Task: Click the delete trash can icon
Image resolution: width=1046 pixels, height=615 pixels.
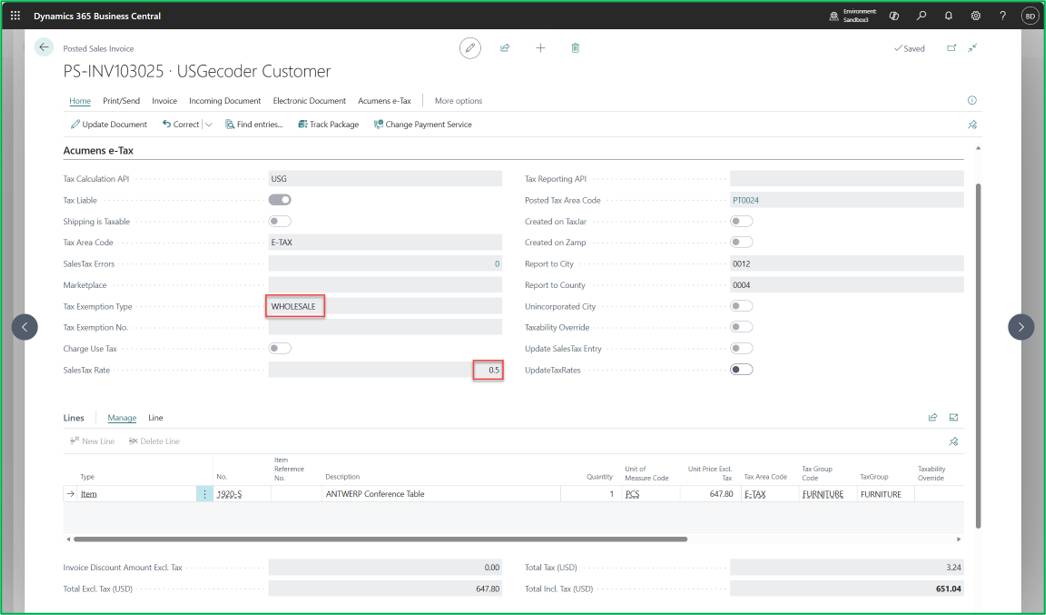Action: click(x=575, y=48)
